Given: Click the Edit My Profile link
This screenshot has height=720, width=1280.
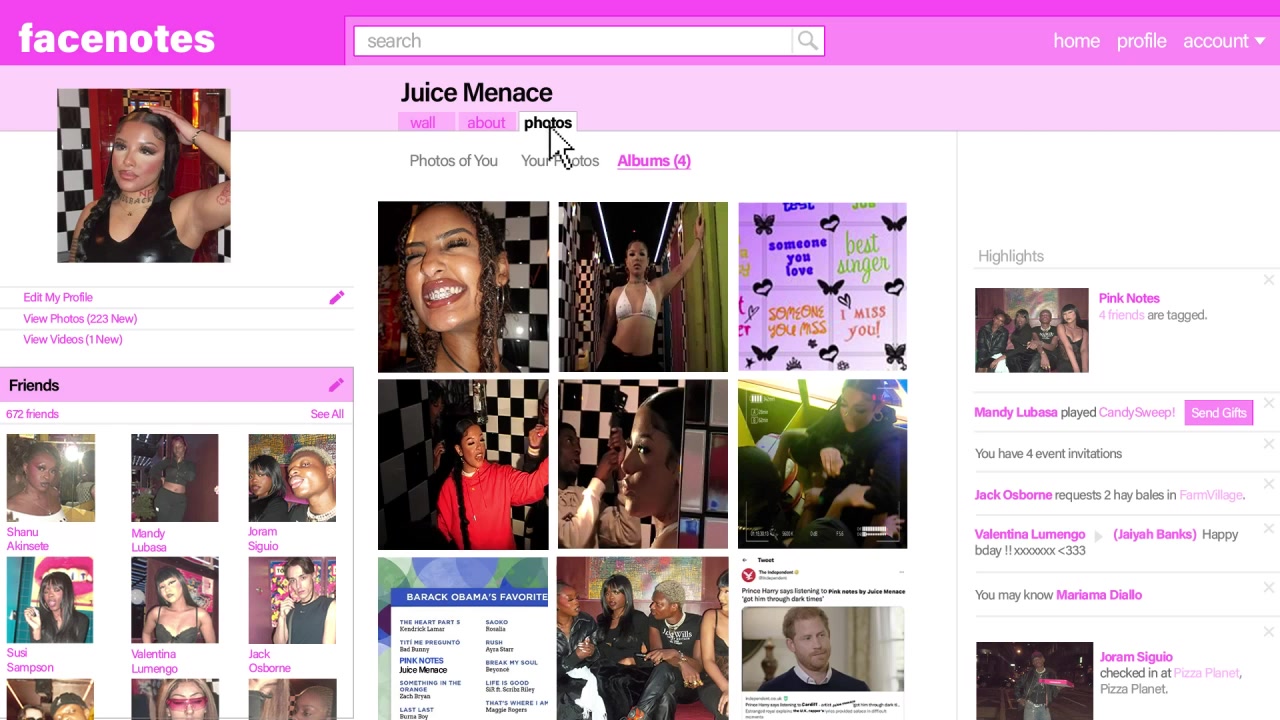Looking at the screenshot, I should [58, 297].
